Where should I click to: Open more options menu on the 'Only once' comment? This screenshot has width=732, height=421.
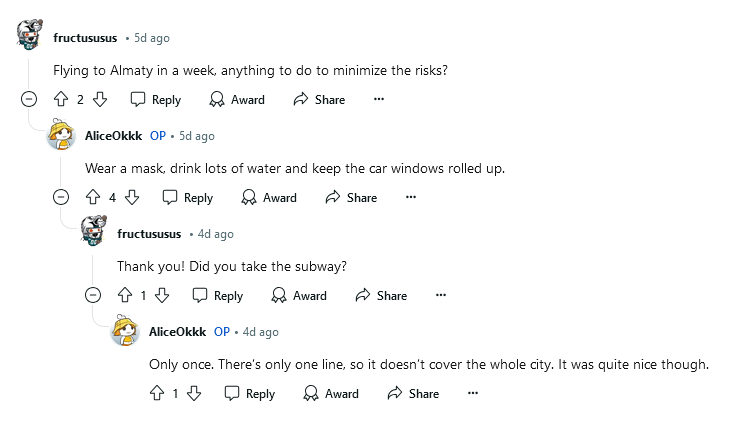pyautogui.click(x=474, y=393)
